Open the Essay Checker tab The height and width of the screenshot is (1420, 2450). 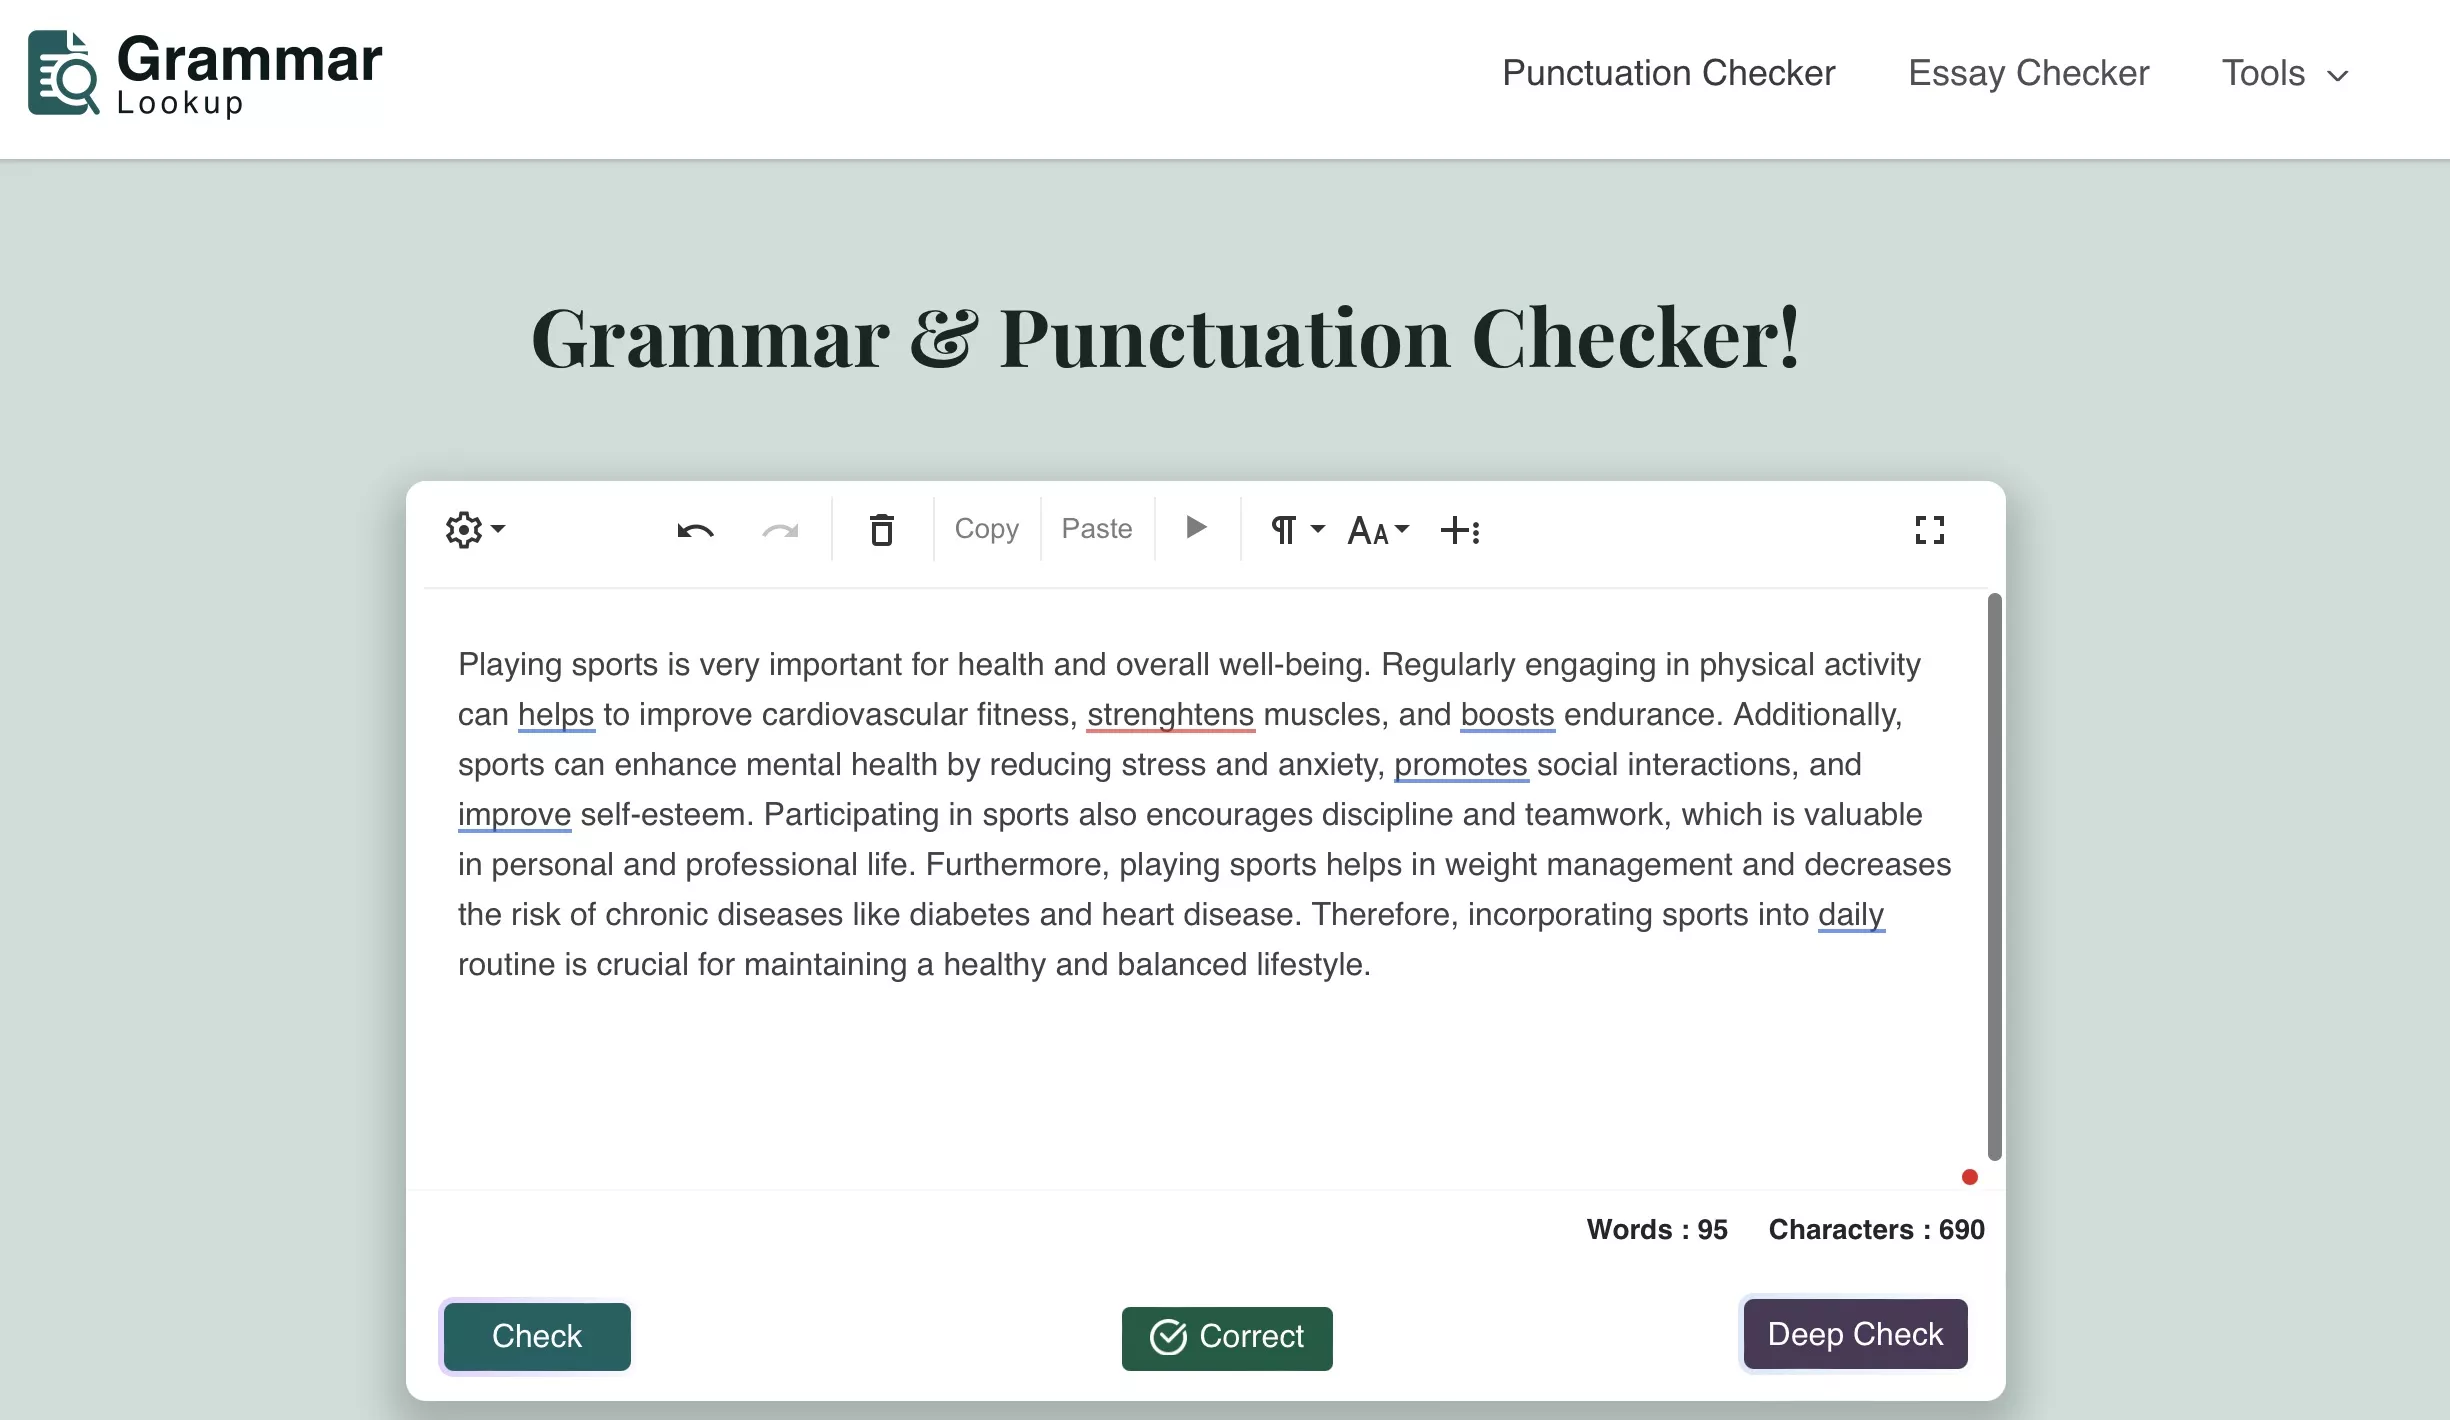[x=2028, y=73]
